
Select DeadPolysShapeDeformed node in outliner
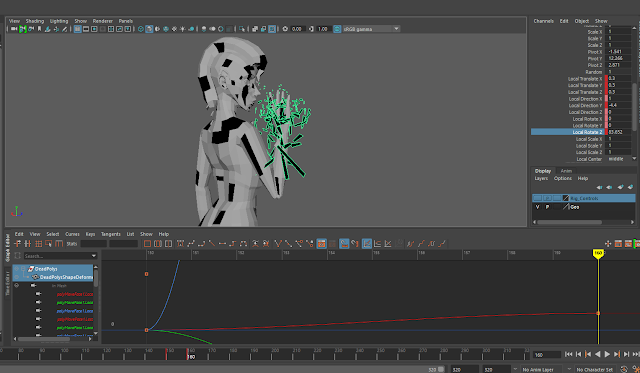coord(65,277)
